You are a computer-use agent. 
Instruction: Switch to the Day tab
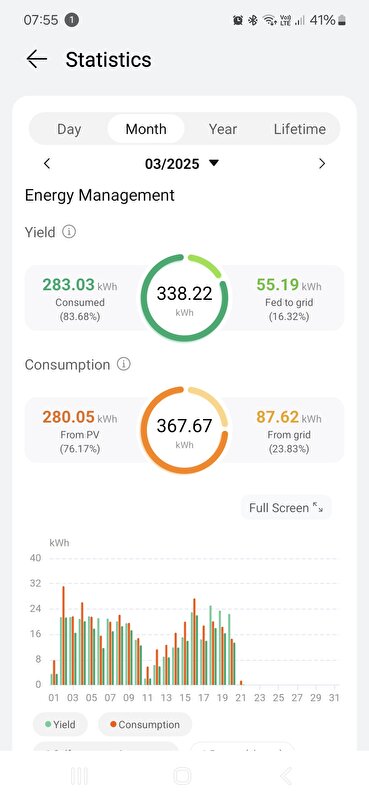coord(69,129)
